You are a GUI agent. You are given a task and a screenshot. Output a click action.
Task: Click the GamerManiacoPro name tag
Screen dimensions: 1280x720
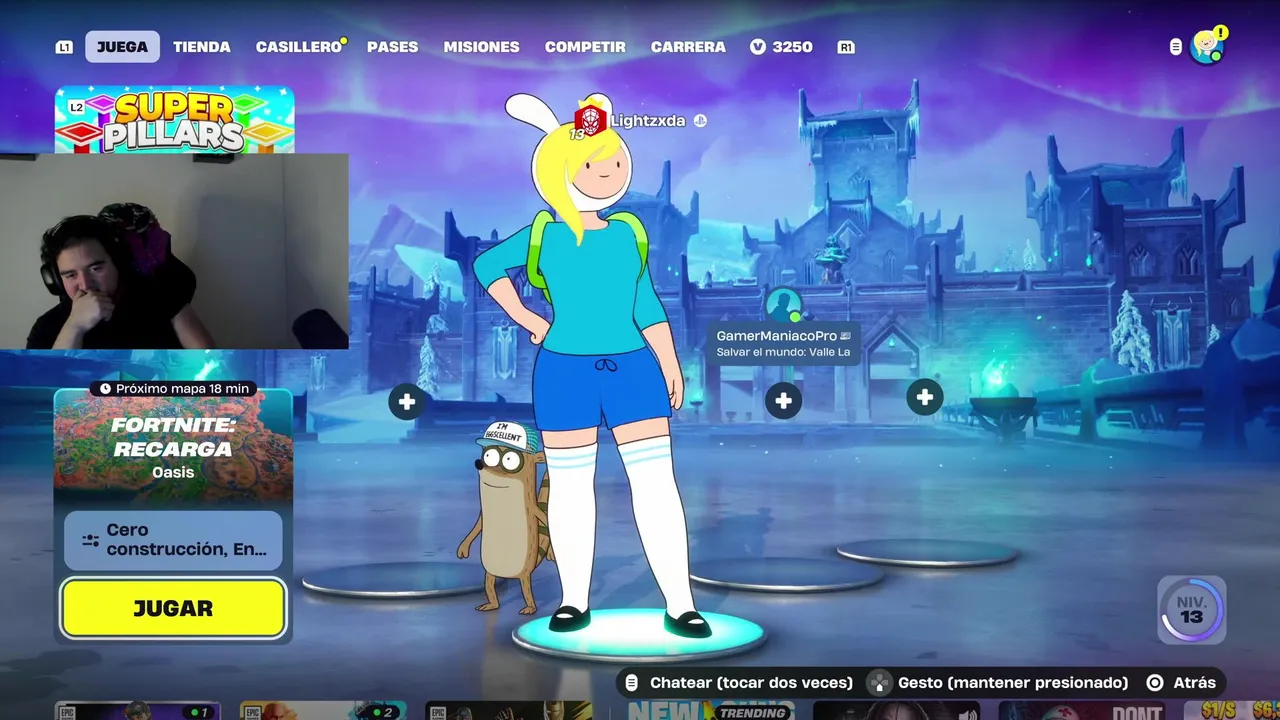[783, 343]
